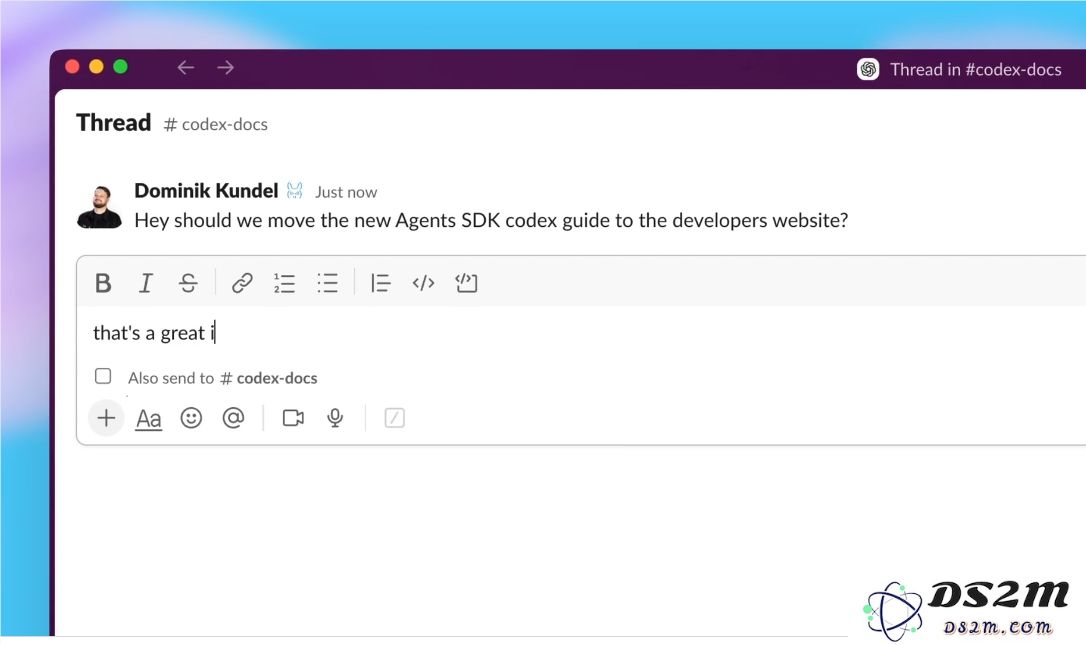
Task: Mention someone with the @ button
Action: 233,418
